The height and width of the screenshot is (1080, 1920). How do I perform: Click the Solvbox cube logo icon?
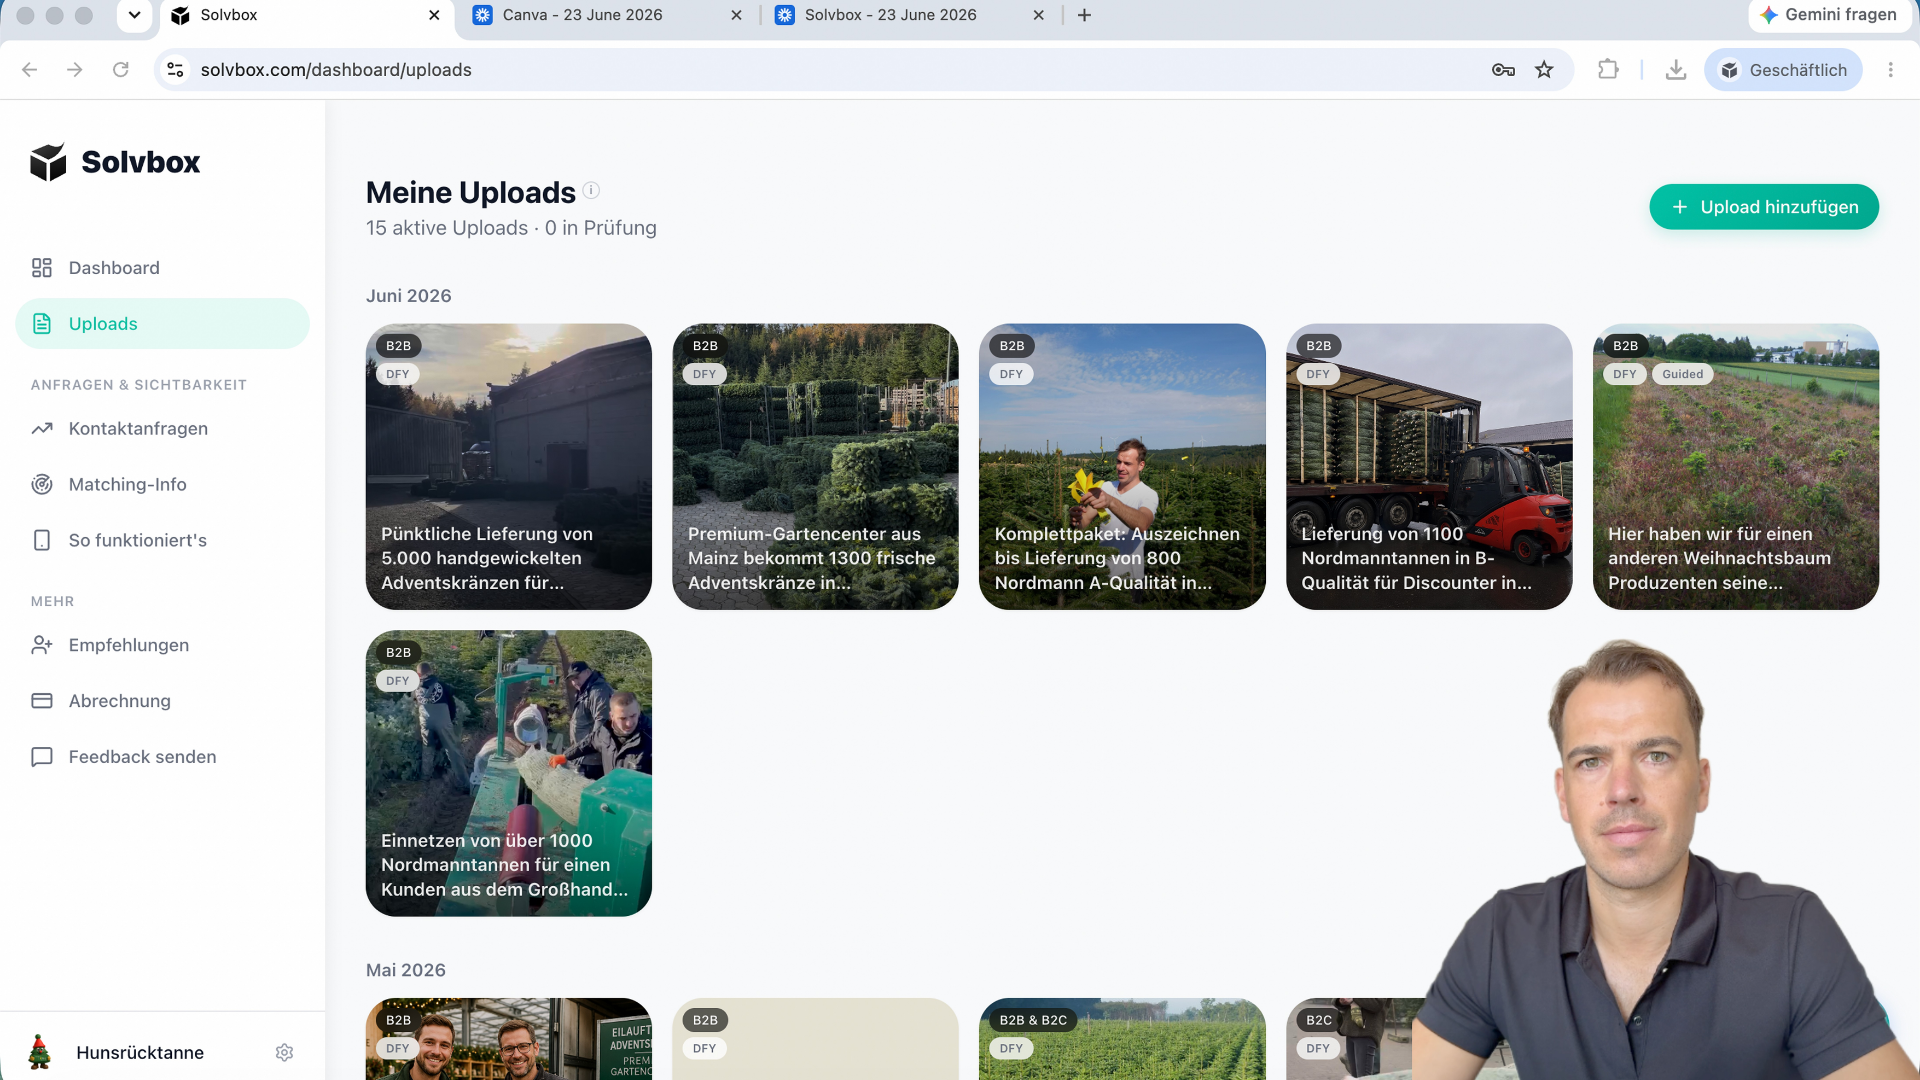(48, 162)
